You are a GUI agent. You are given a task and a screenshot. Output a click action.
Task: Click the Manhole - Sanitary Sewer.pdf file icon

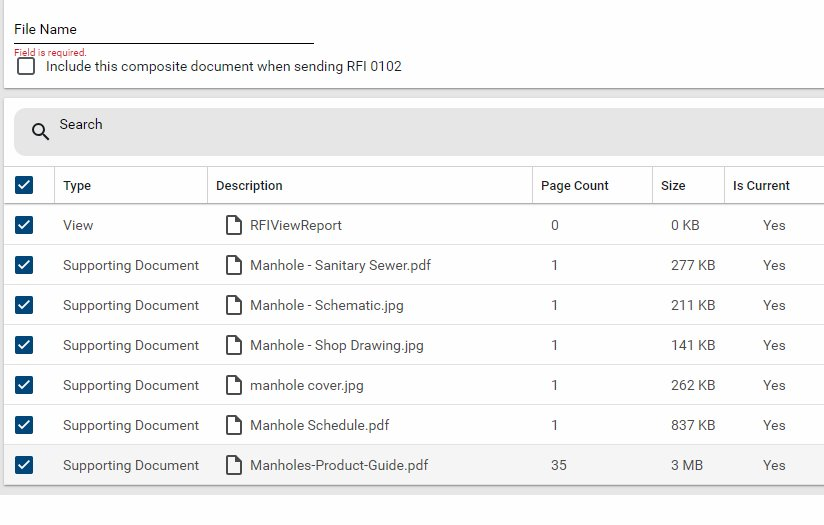(x=234, y=265)
